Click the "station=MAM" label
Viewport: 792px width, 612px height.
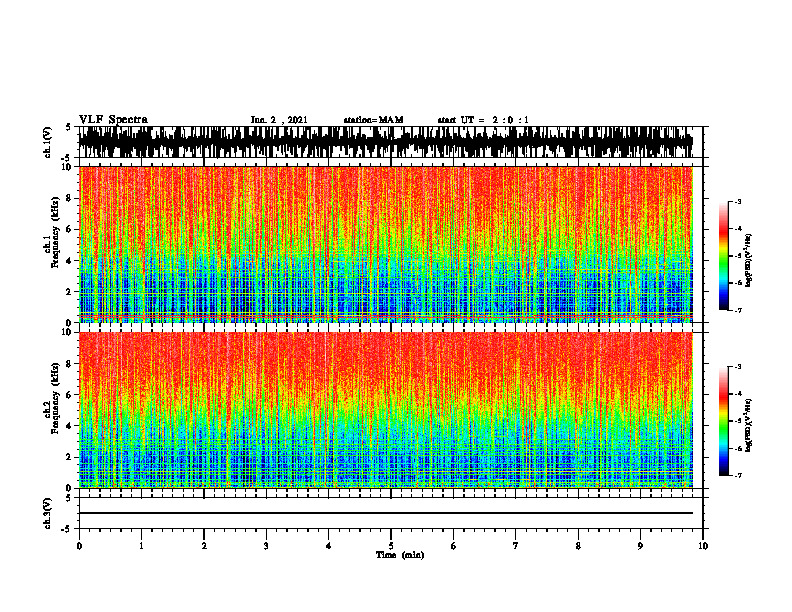pos(373,120)
